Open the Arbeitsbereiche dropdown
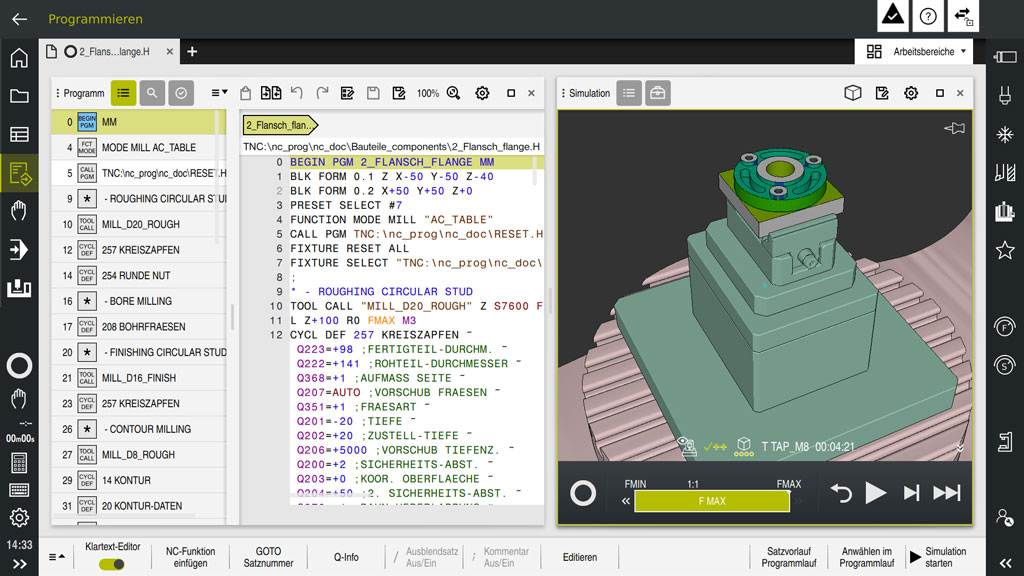 [914, 52]
